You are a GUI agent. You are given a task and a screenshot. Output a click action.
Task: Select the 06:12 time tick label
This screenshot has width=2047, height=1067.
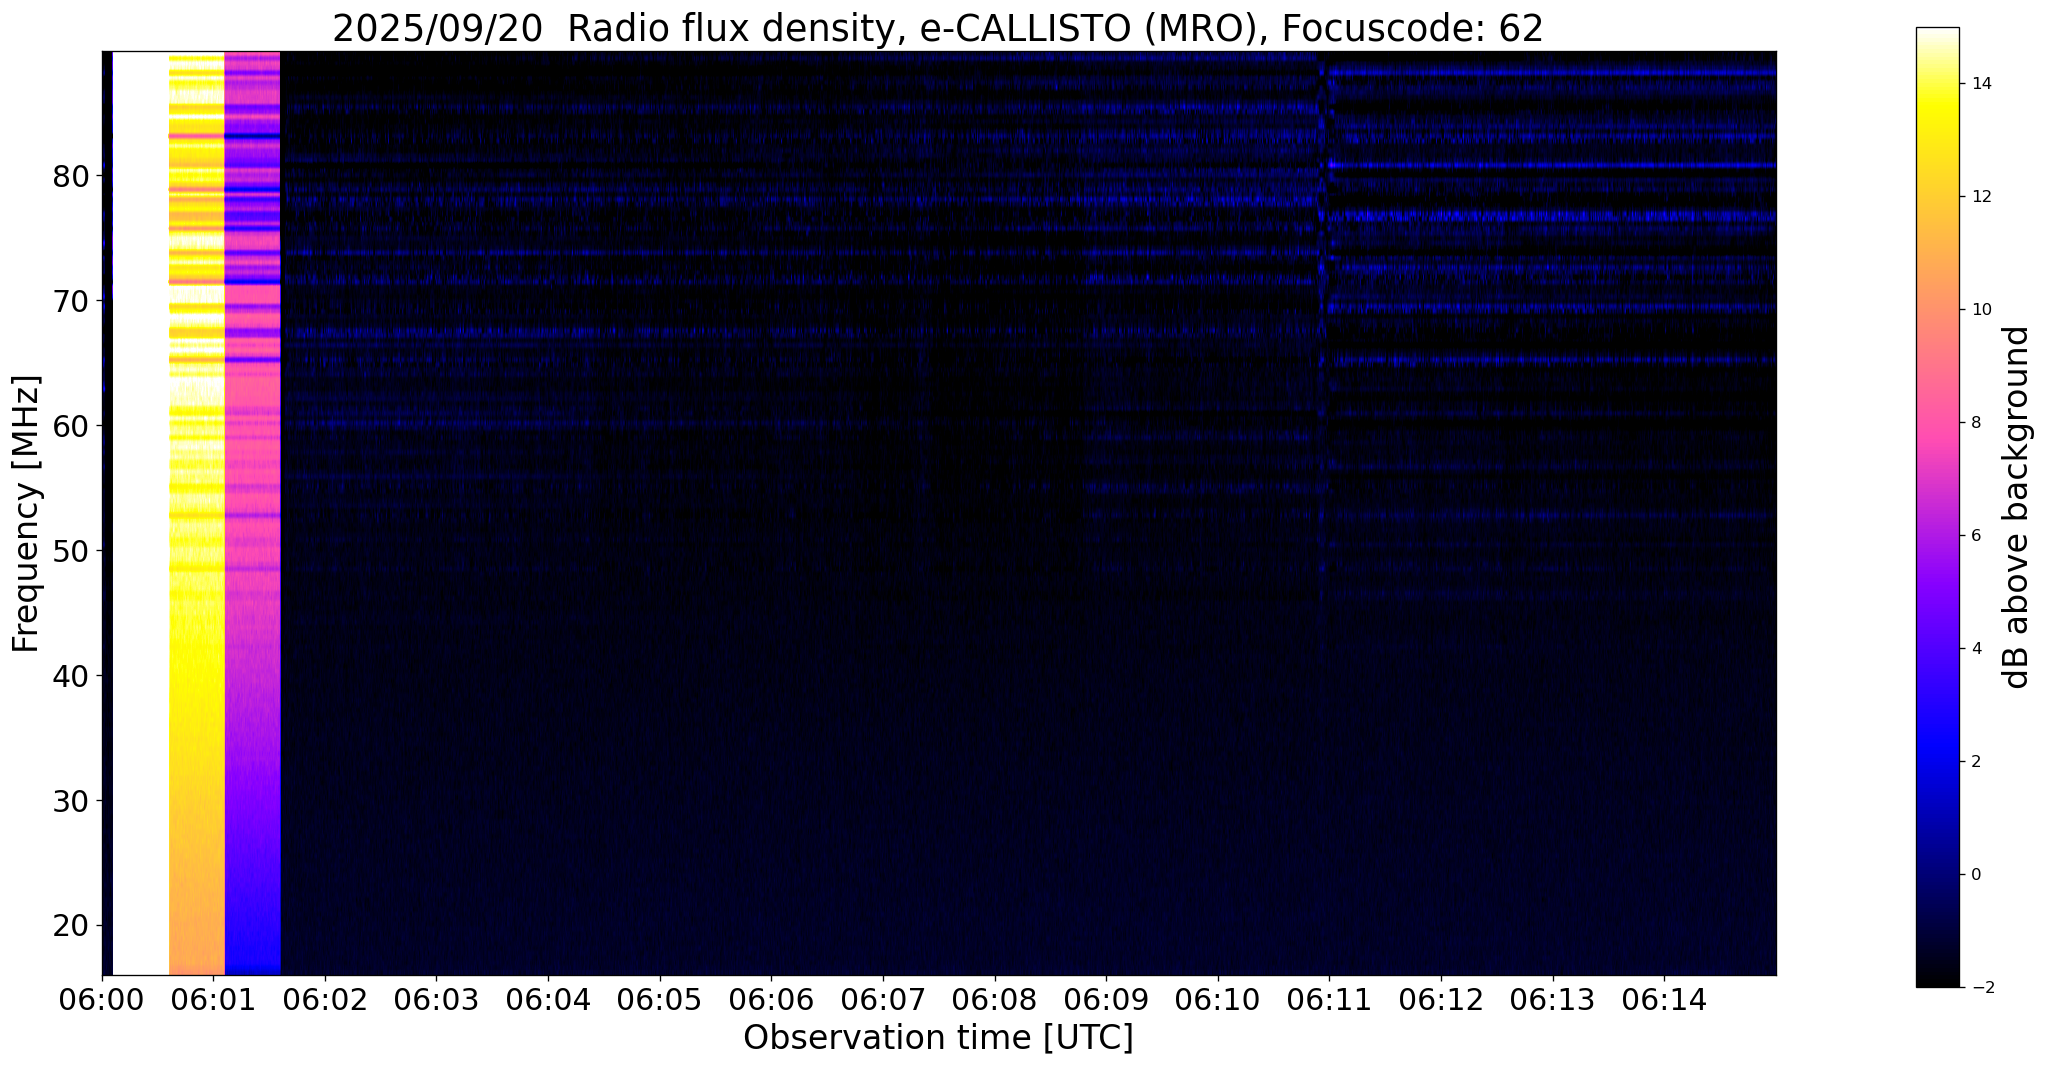tap(1441, 1000)
